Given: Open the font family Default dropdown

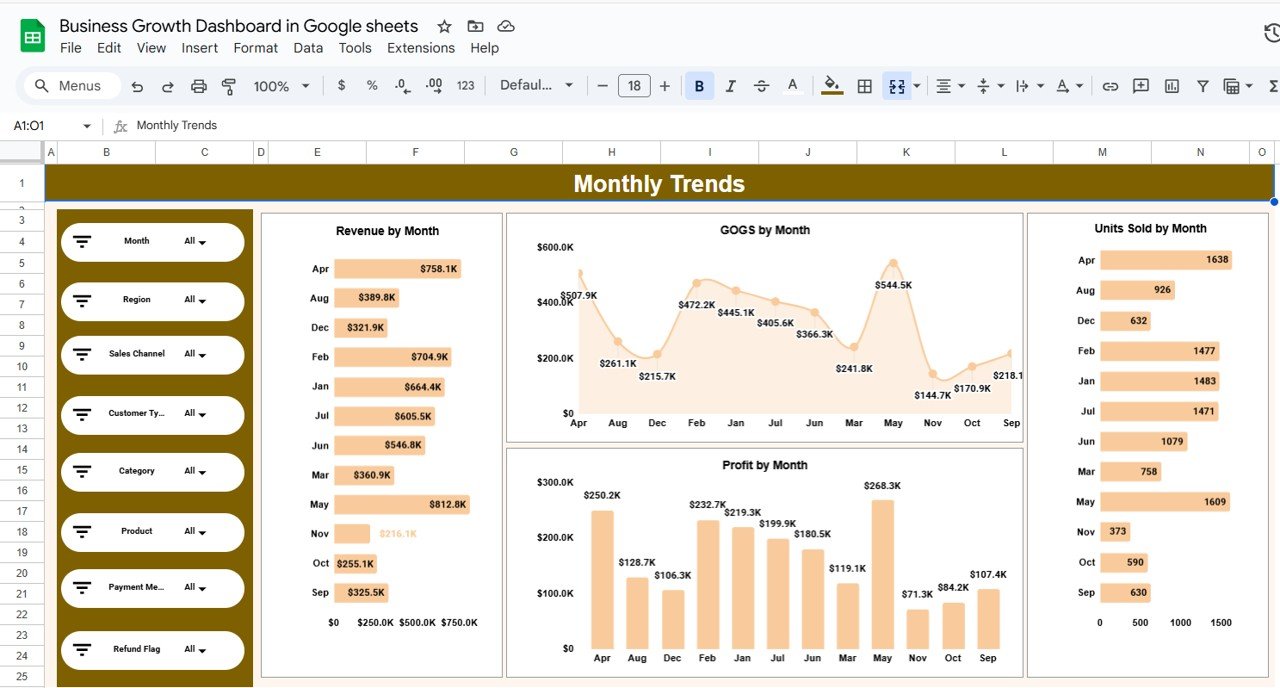Looking at the screenshot, I should click(x=536, y=86).
